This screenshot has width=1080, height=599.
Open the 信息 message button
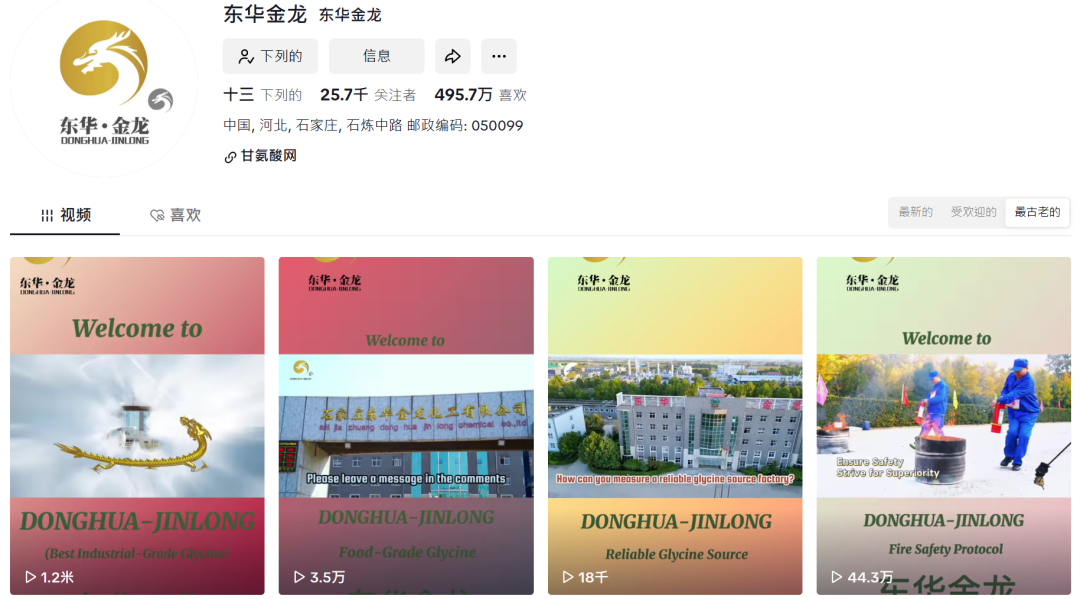[378, 56]
